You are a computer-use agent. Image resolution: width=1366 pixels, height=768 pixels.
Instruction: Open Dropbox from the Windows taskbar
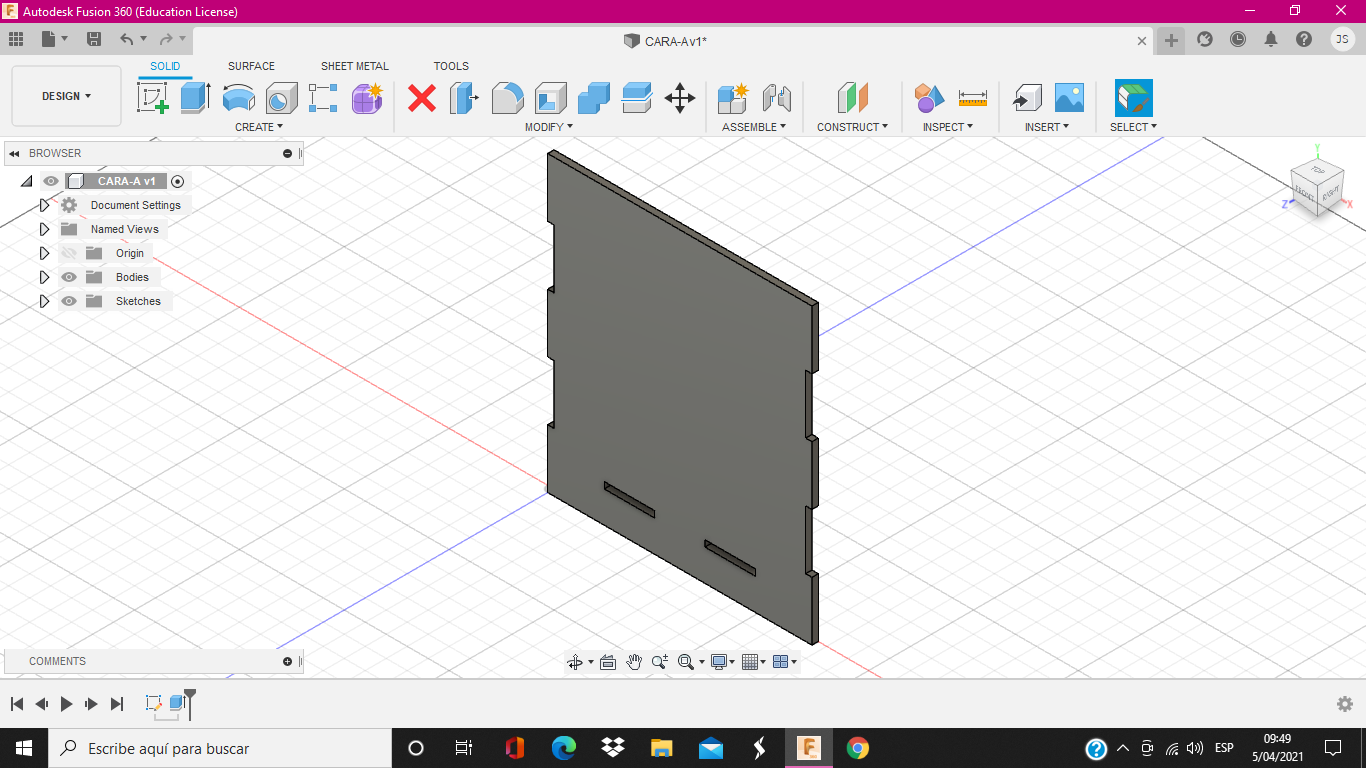click(x=613, y=747)
